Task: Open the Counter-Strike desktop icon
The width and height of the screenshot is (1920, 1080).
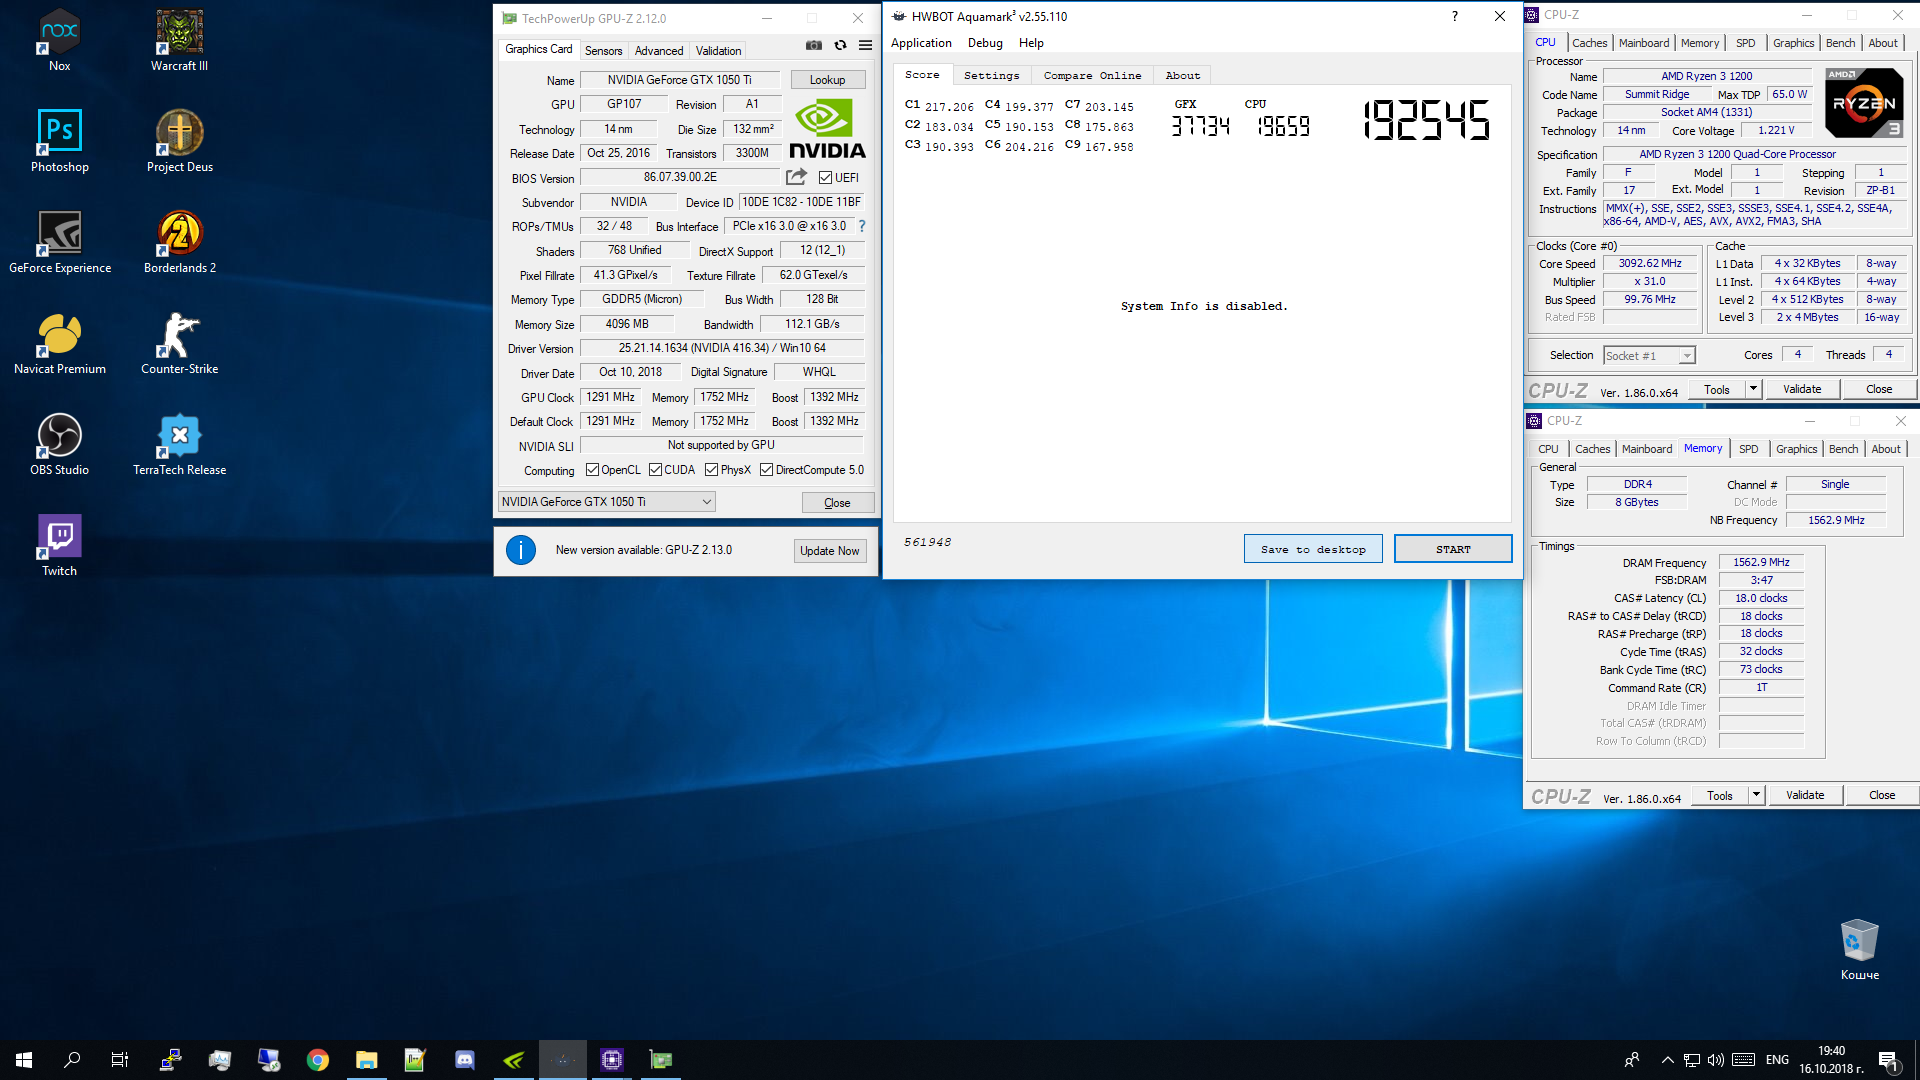Action: pyautogui.click(x=180, y=343)
